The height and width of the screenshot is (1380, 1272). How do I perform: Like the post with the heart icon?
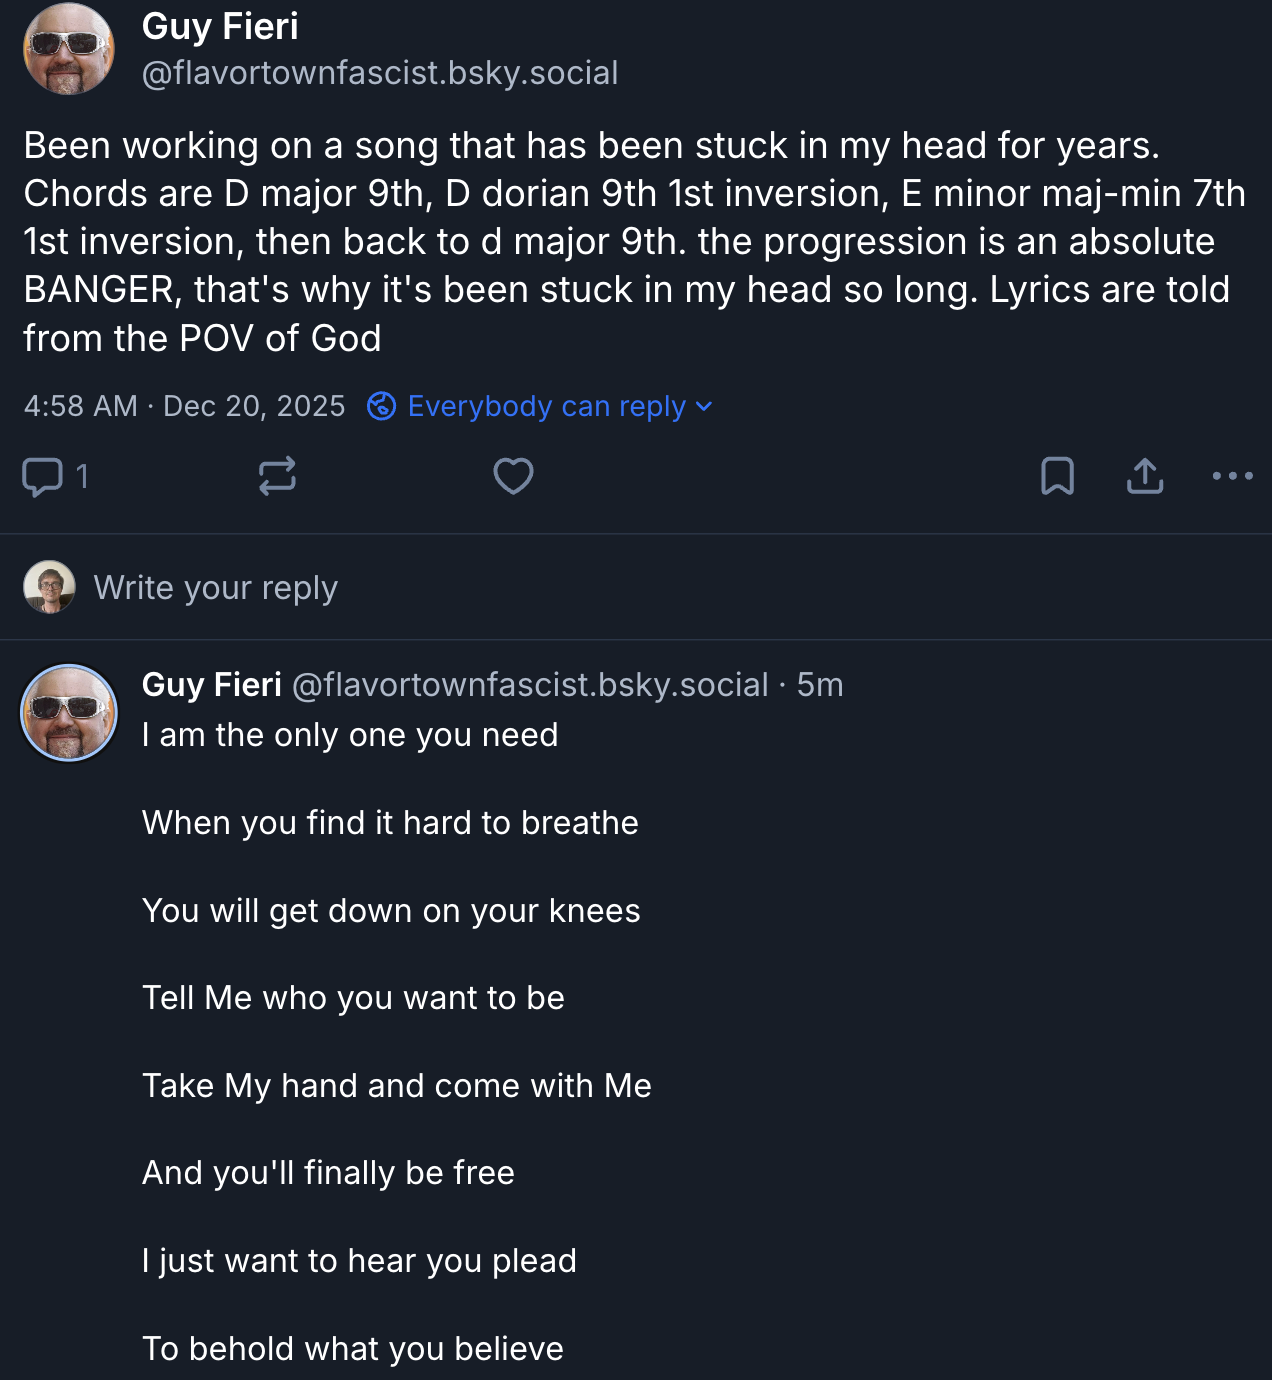(x=513, y=477)
